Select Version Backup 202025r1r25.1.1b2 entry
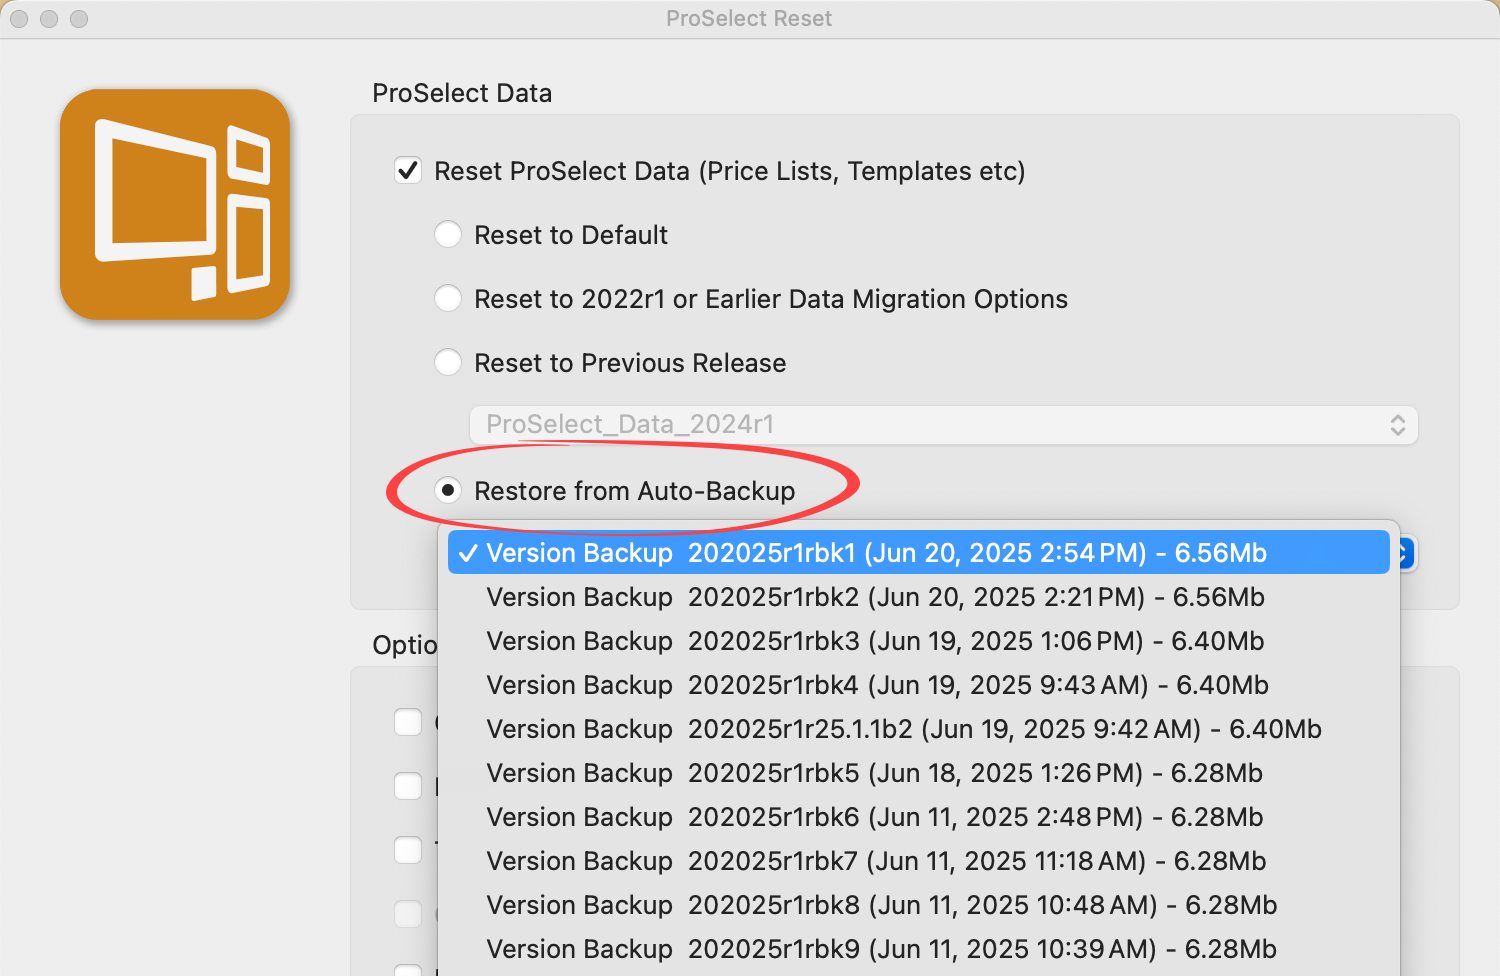This screenshot has height=976, width=1500. pyautogui.click(x=903, y=729)
